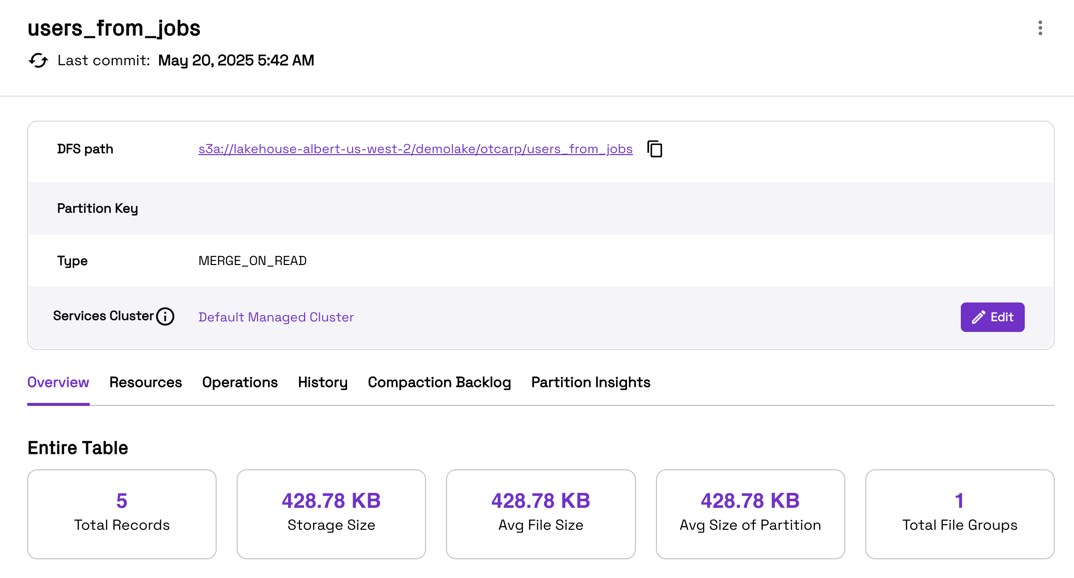Click the DFS path label
Screen dimensions: 1074x578
pos(85,149)
